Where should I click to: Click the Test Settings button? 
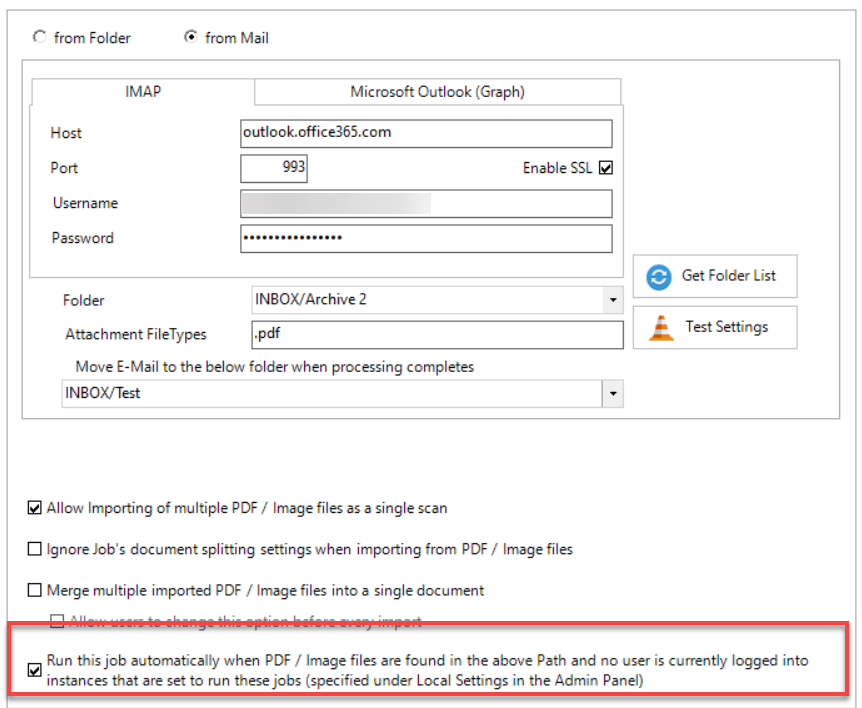tap(714, 327)
